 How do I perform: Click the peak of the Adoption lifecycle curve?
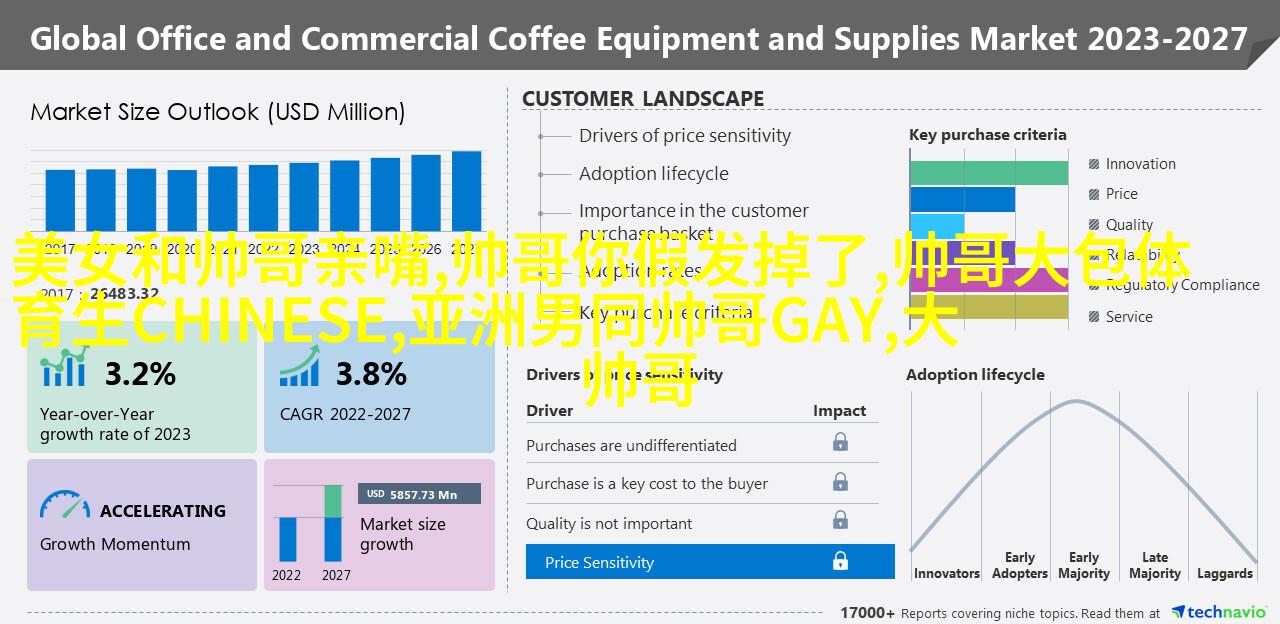(1076, 401)
